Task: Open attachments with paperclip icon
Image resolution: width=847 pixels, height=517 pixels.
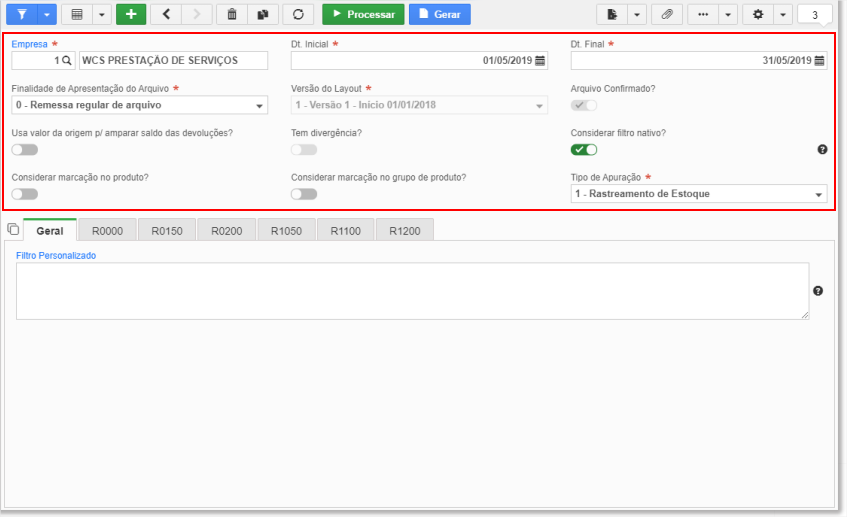Action: [x=667, y=15]
